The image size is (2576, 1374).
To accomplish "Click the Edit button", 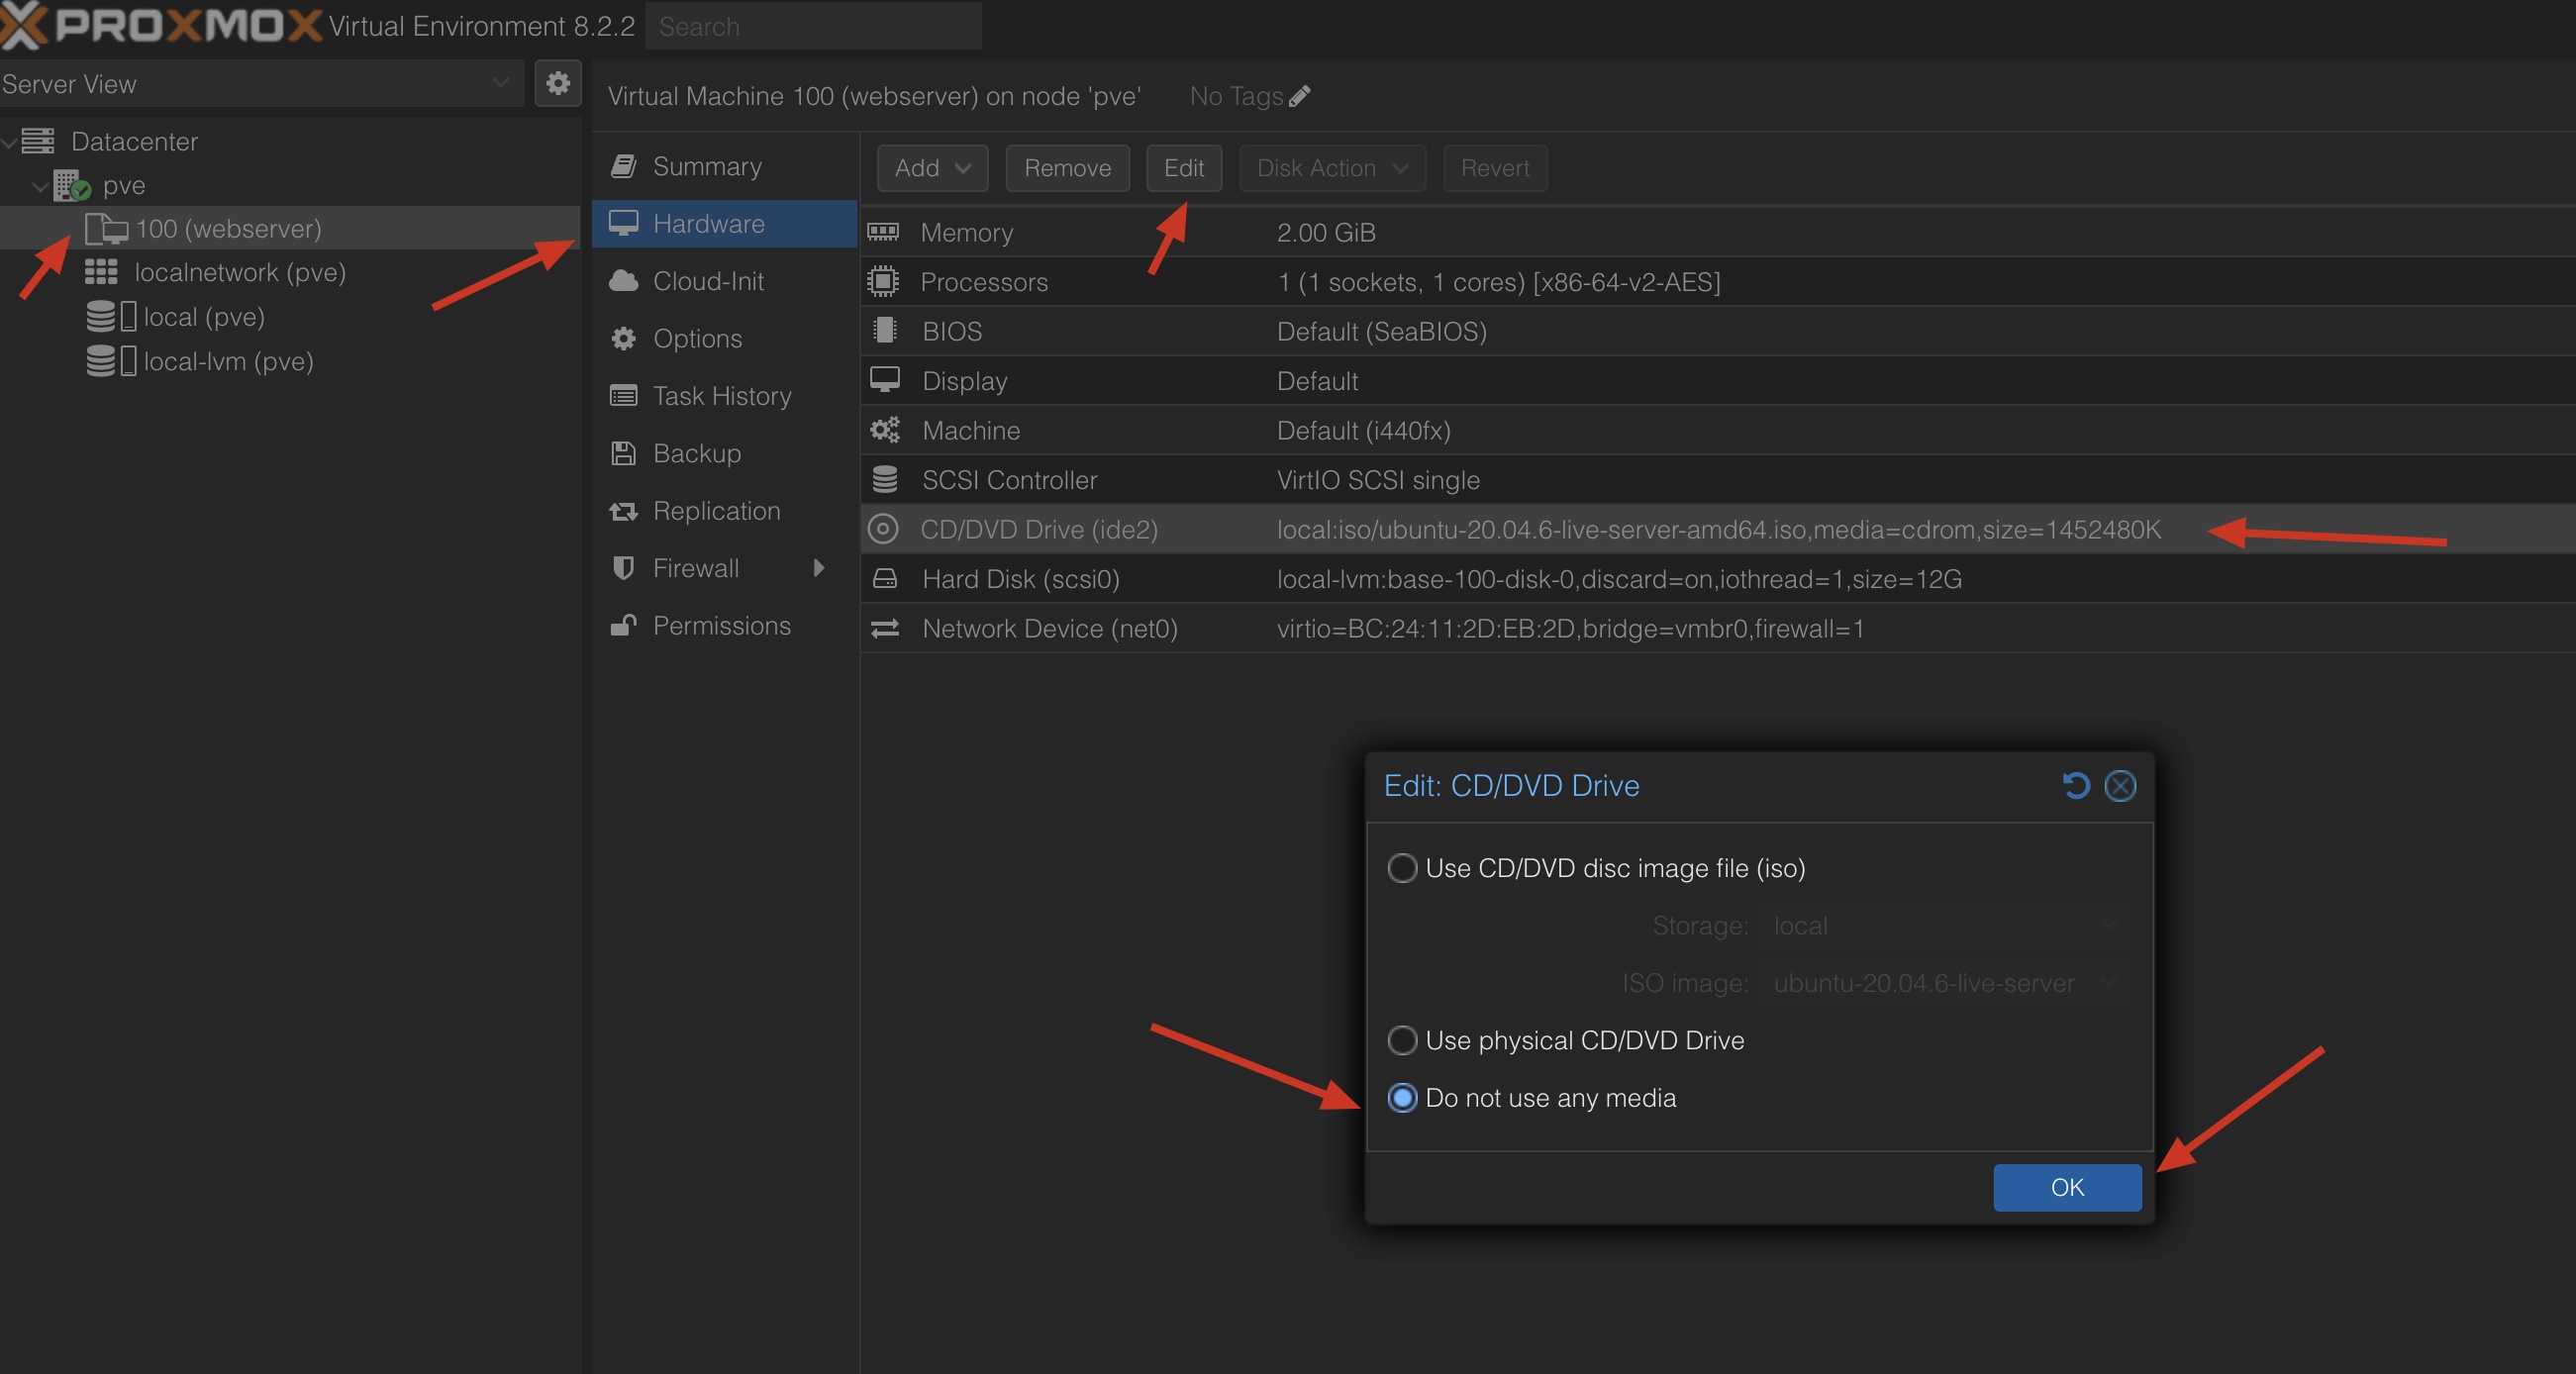I will pos(1183,168).
